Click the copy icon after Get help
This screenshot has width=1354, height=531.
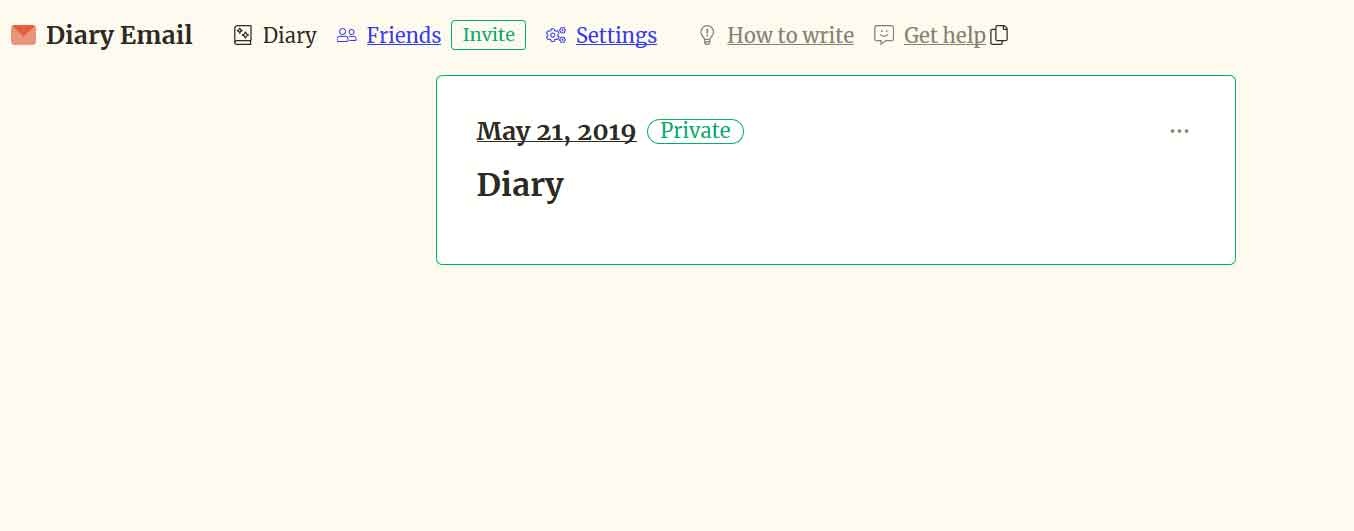[x=999, y=35]
